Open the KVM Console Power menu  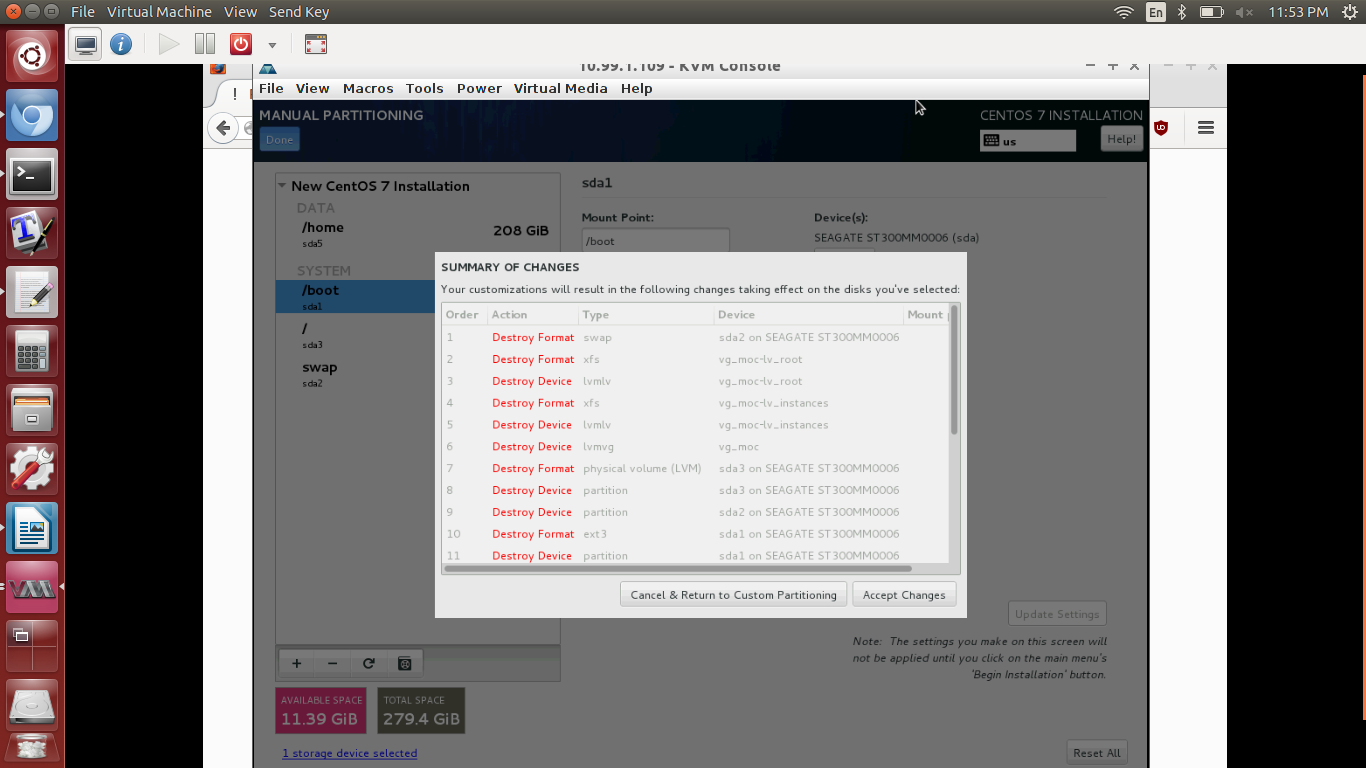479,88
